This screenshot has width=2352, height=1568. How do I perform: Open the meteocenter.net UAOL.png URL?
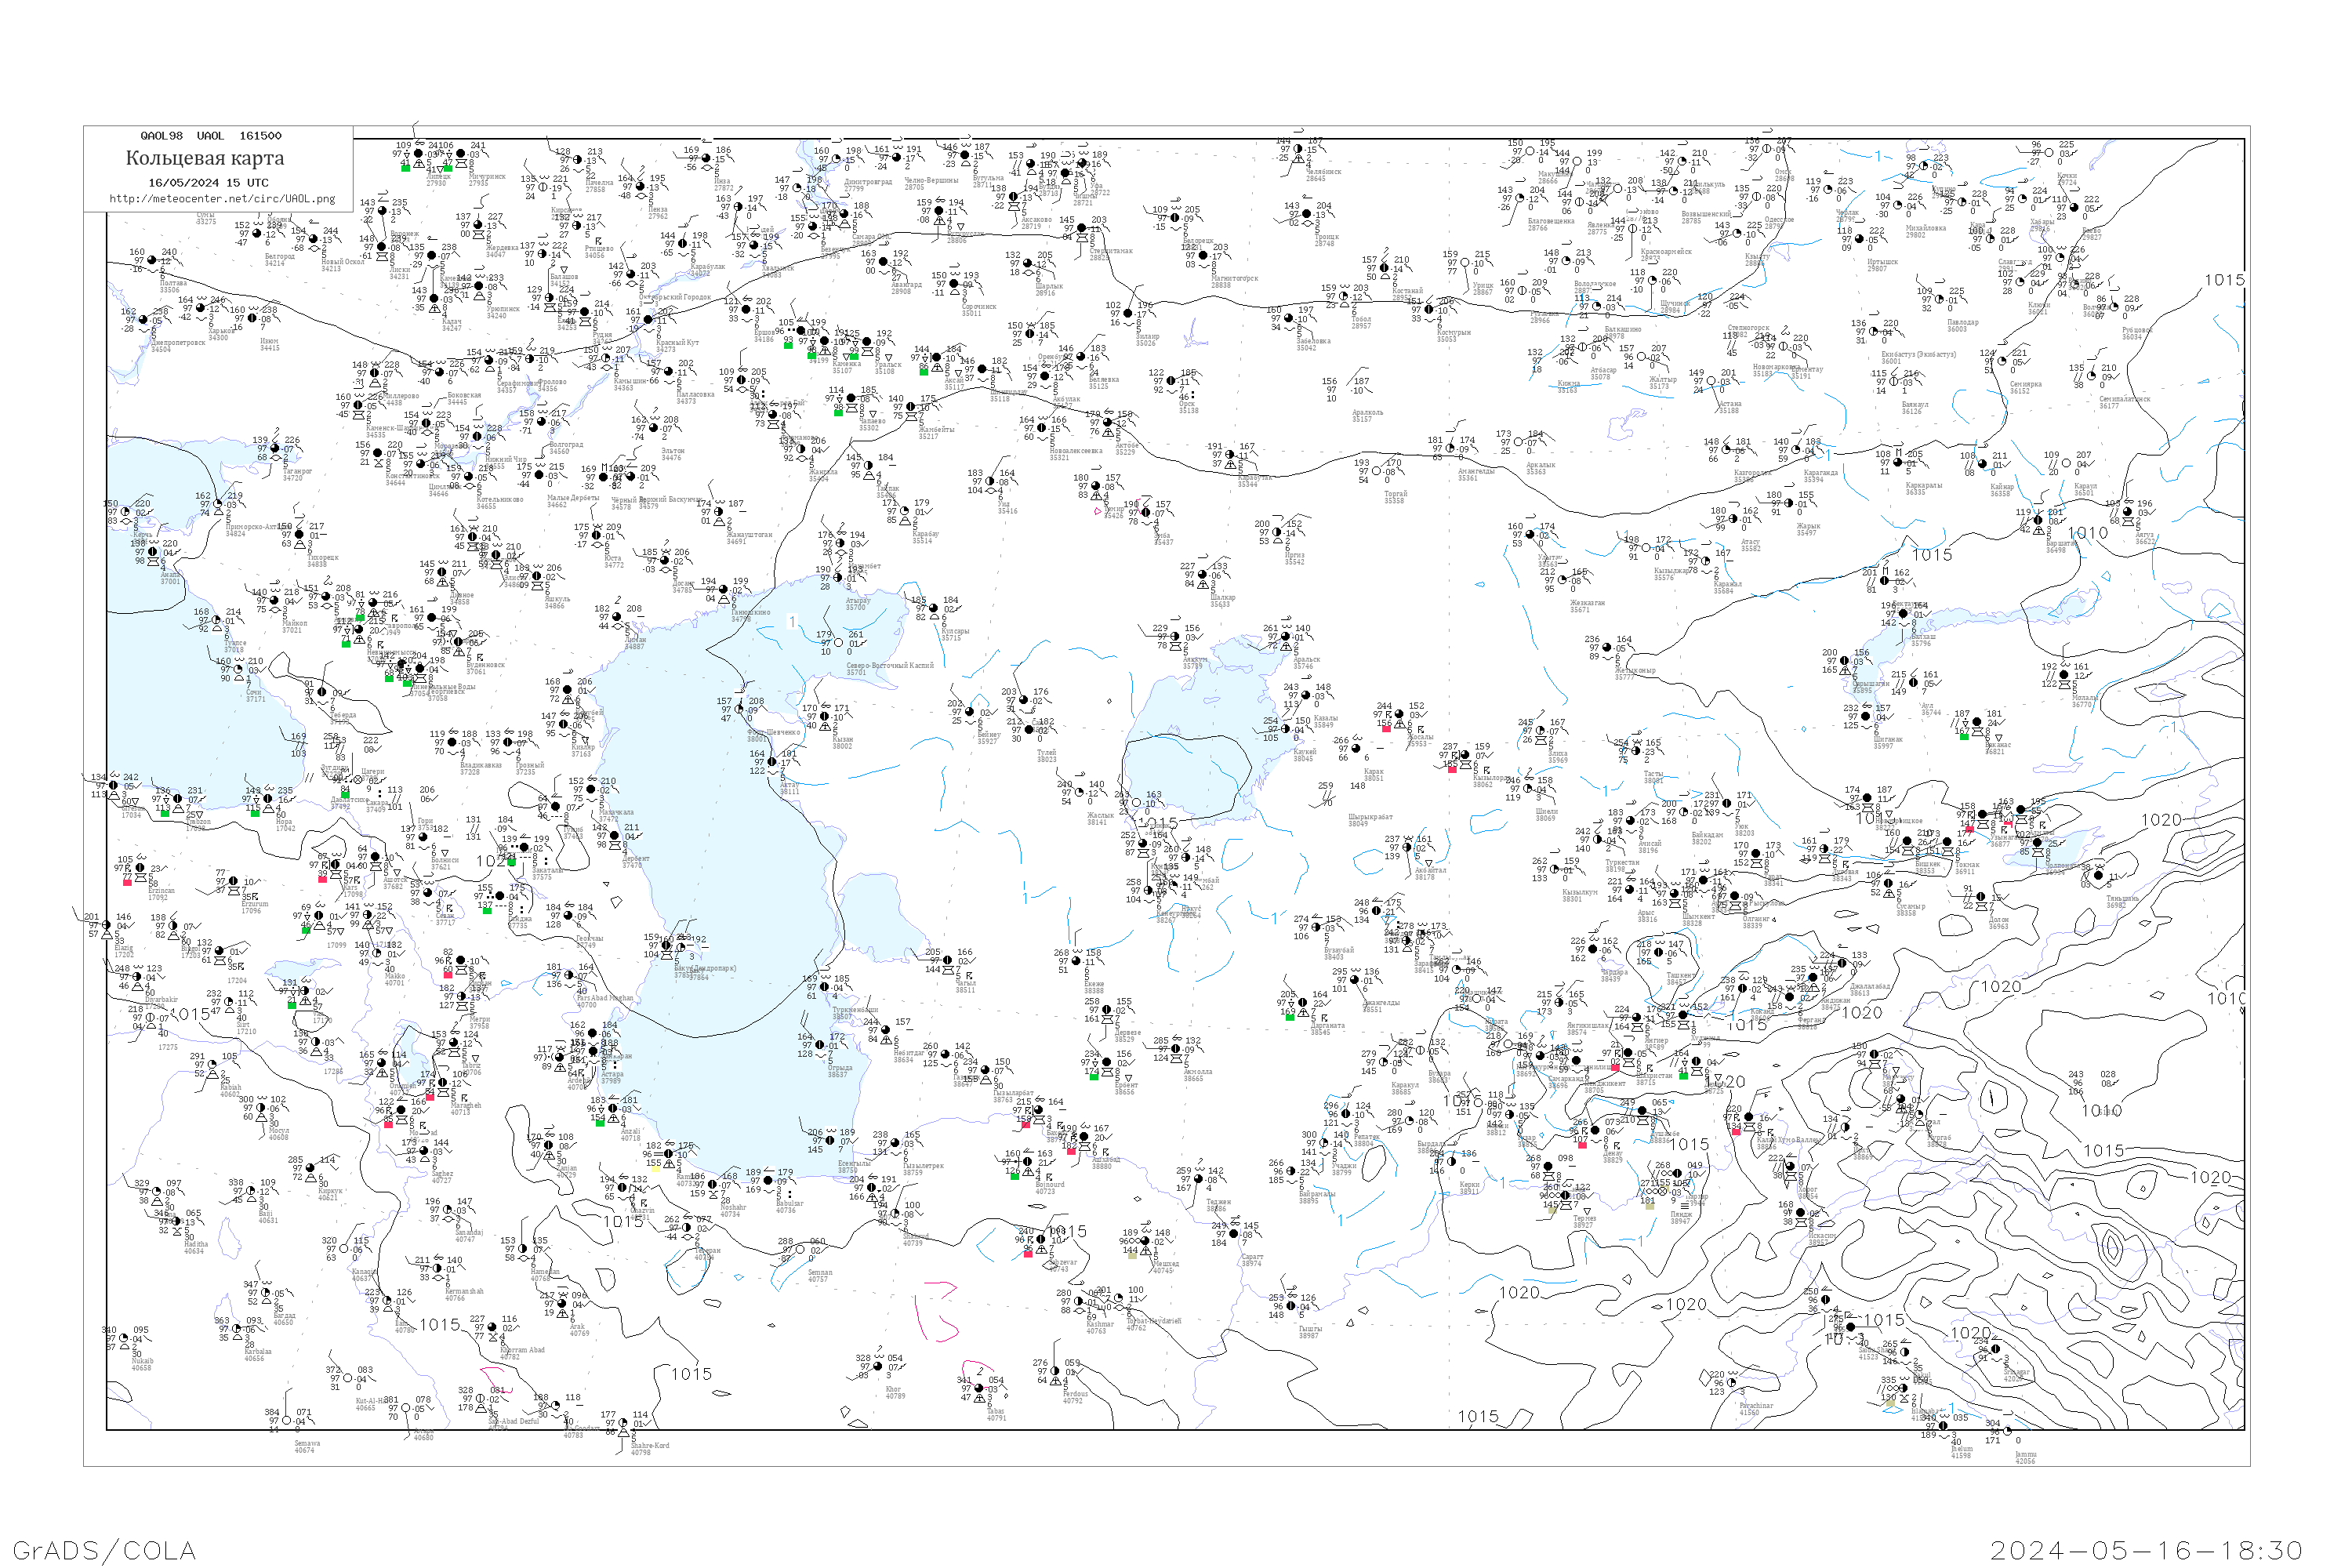222,199
